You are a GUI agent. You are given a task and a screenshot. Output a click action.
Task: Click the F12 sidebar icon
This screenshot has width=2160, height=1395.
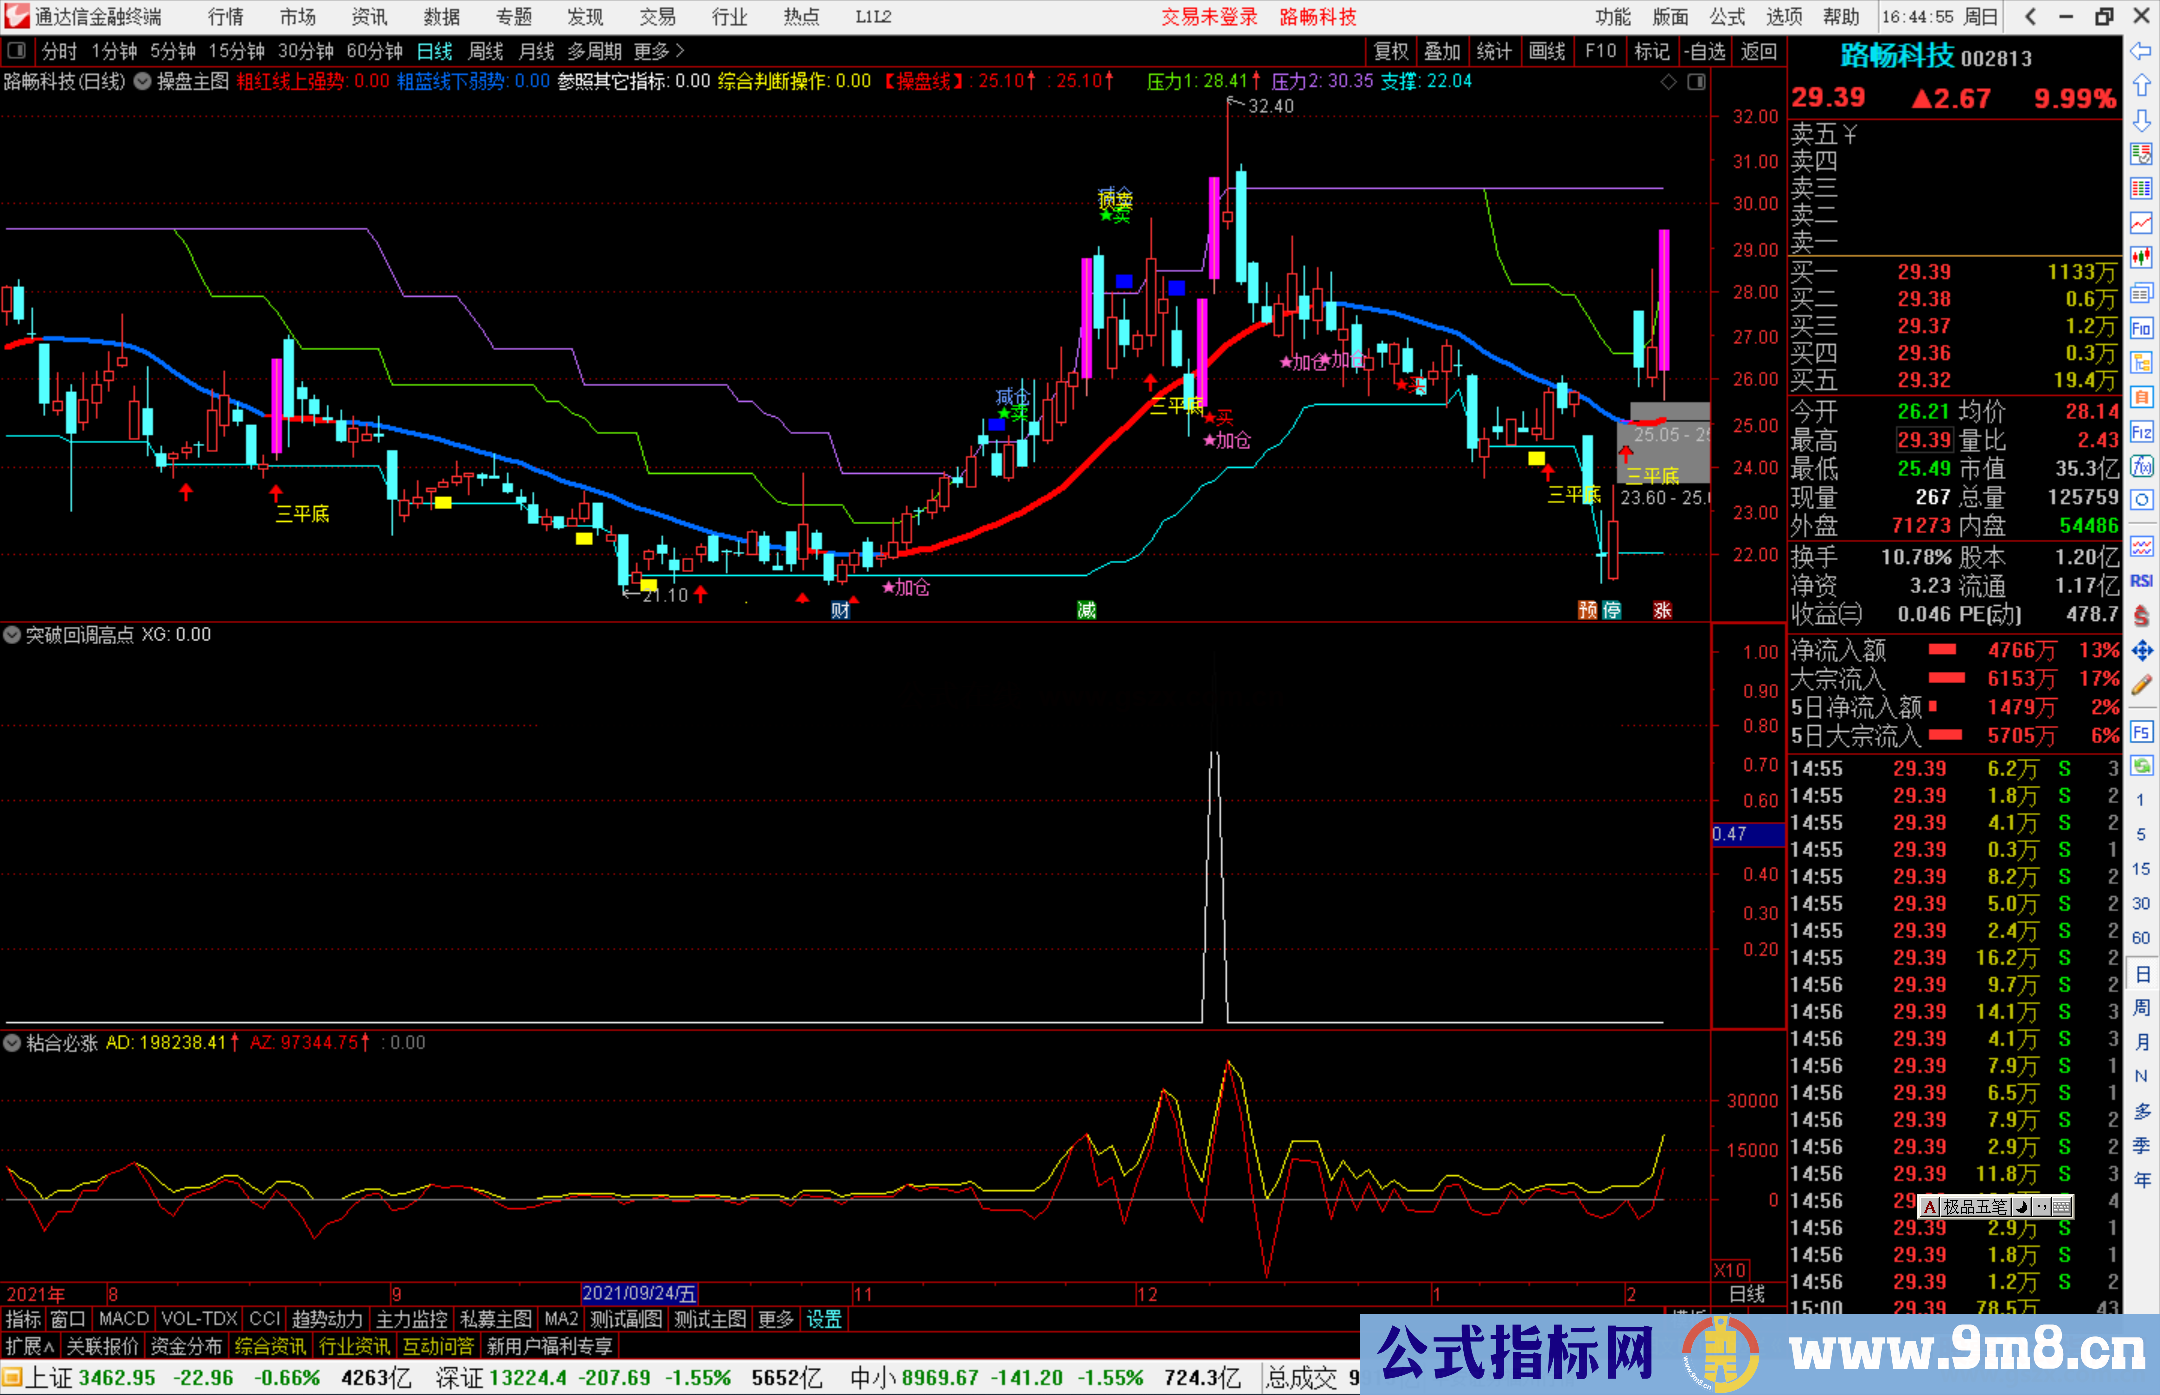click(2141, 432)
